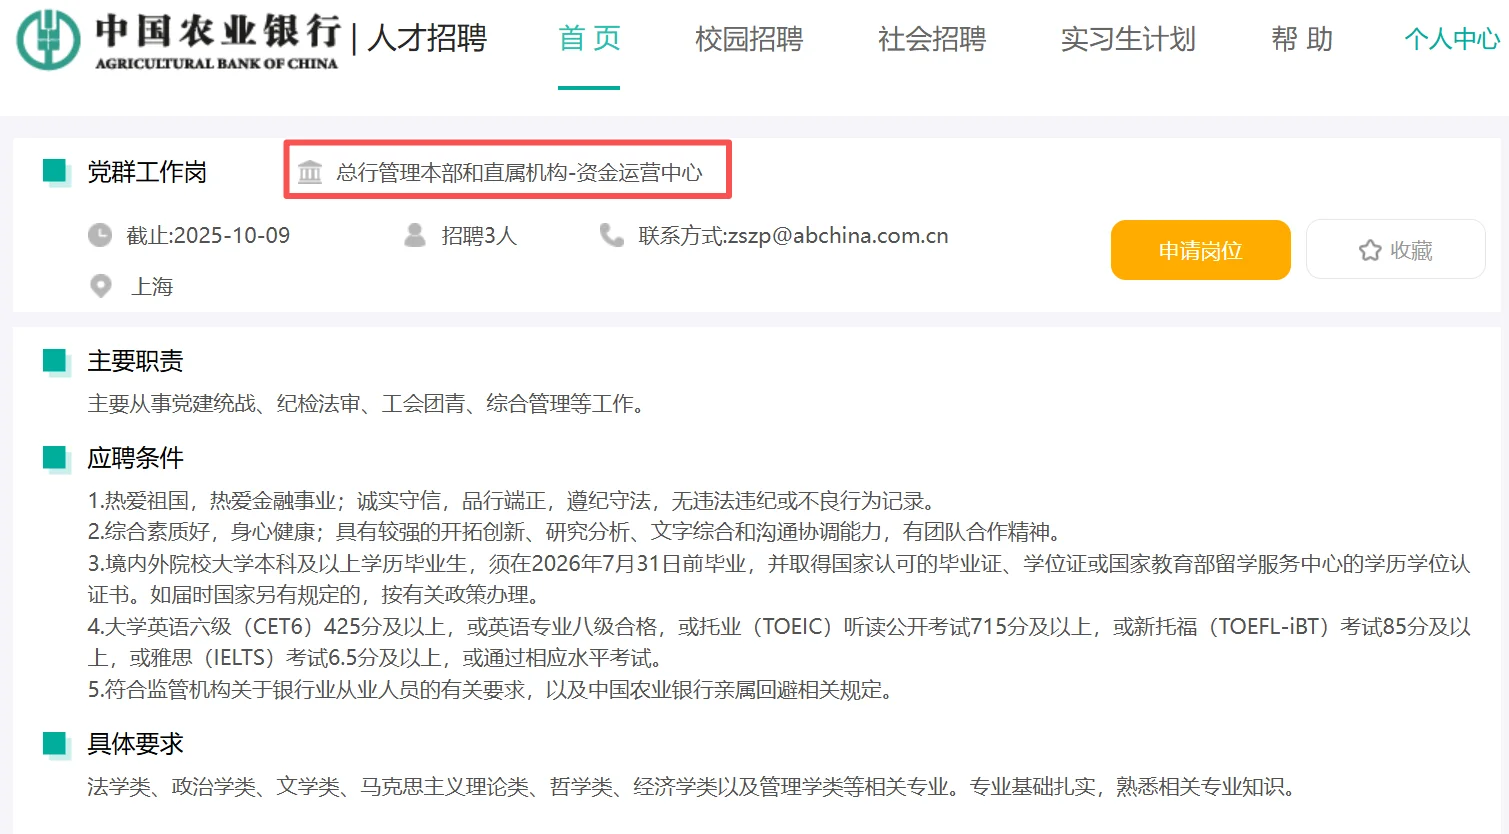This screenshot has height=834, width=1509.
Task: Open 社会招聘 navigation item
Action: [932, 39]
